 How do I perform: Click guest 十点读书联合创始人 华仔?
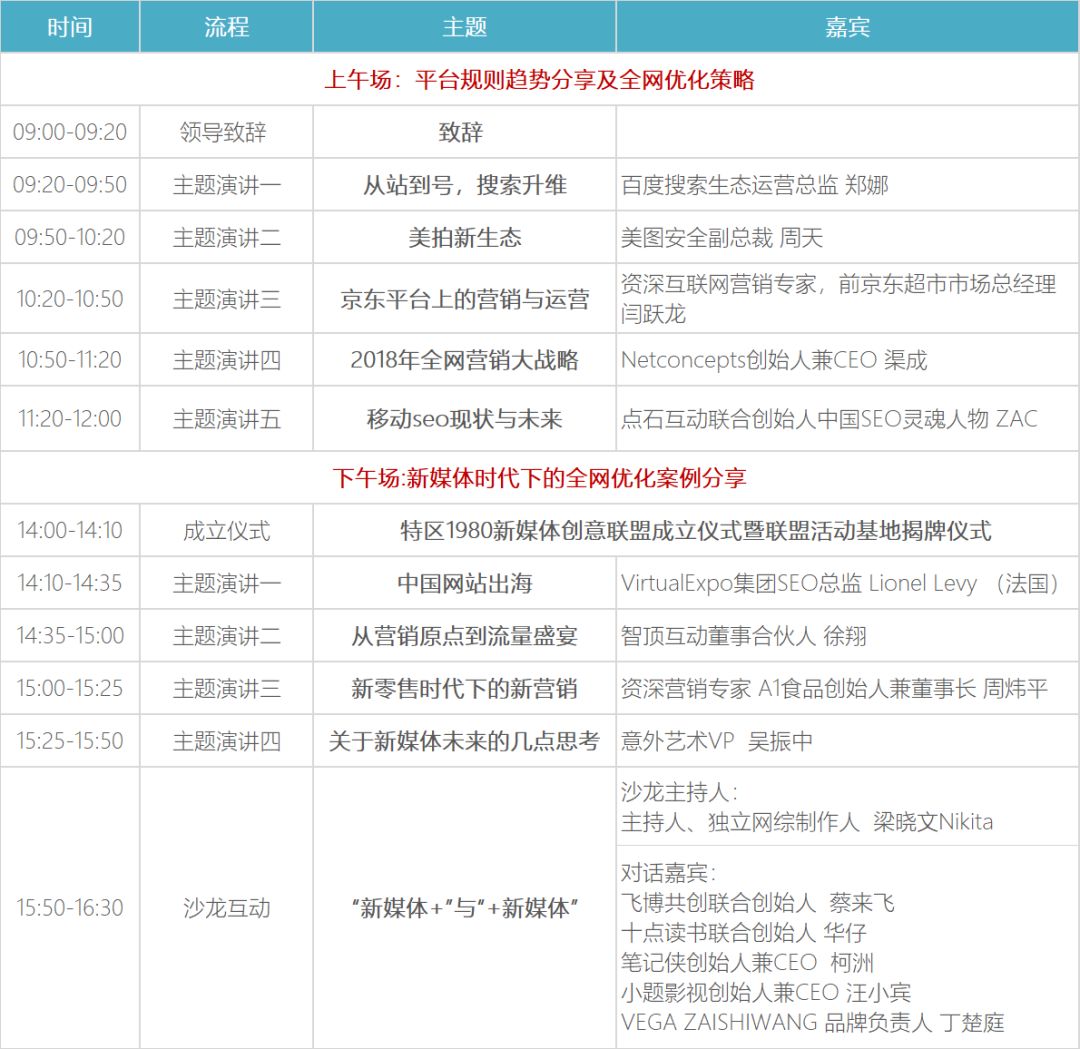[x=743, y=933]
